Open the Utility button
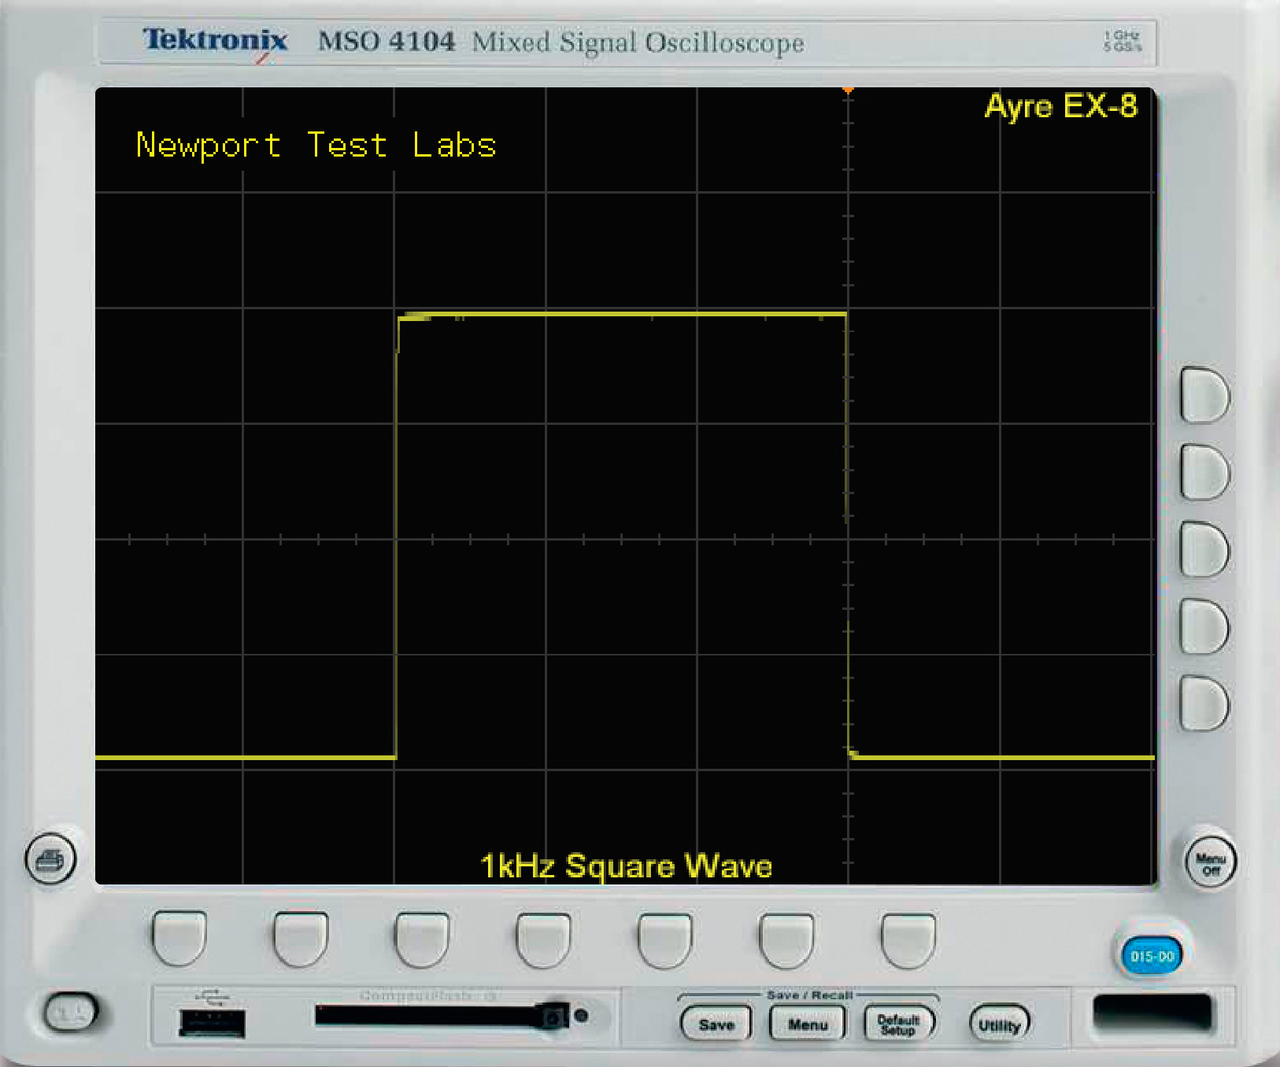The width and height of the screenshot is (1280, 1067). coord(999,1024)
